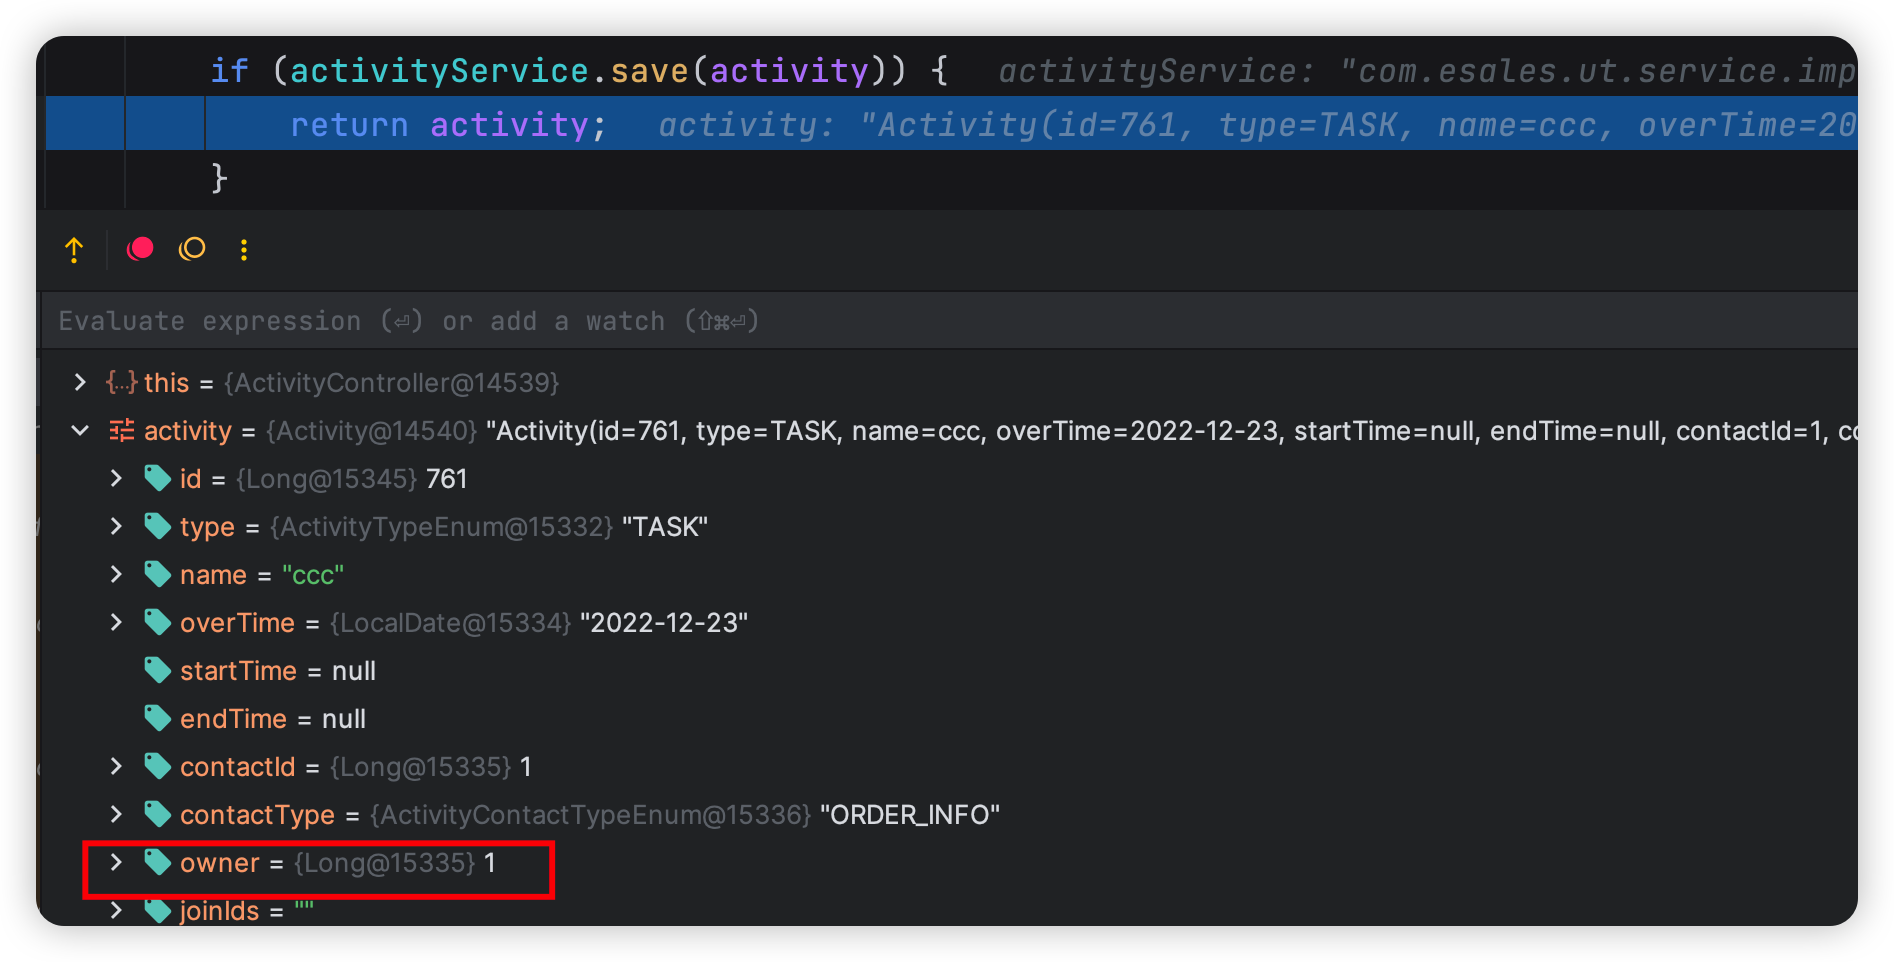Open the three-dot more options menu

[x=244, y=250]
